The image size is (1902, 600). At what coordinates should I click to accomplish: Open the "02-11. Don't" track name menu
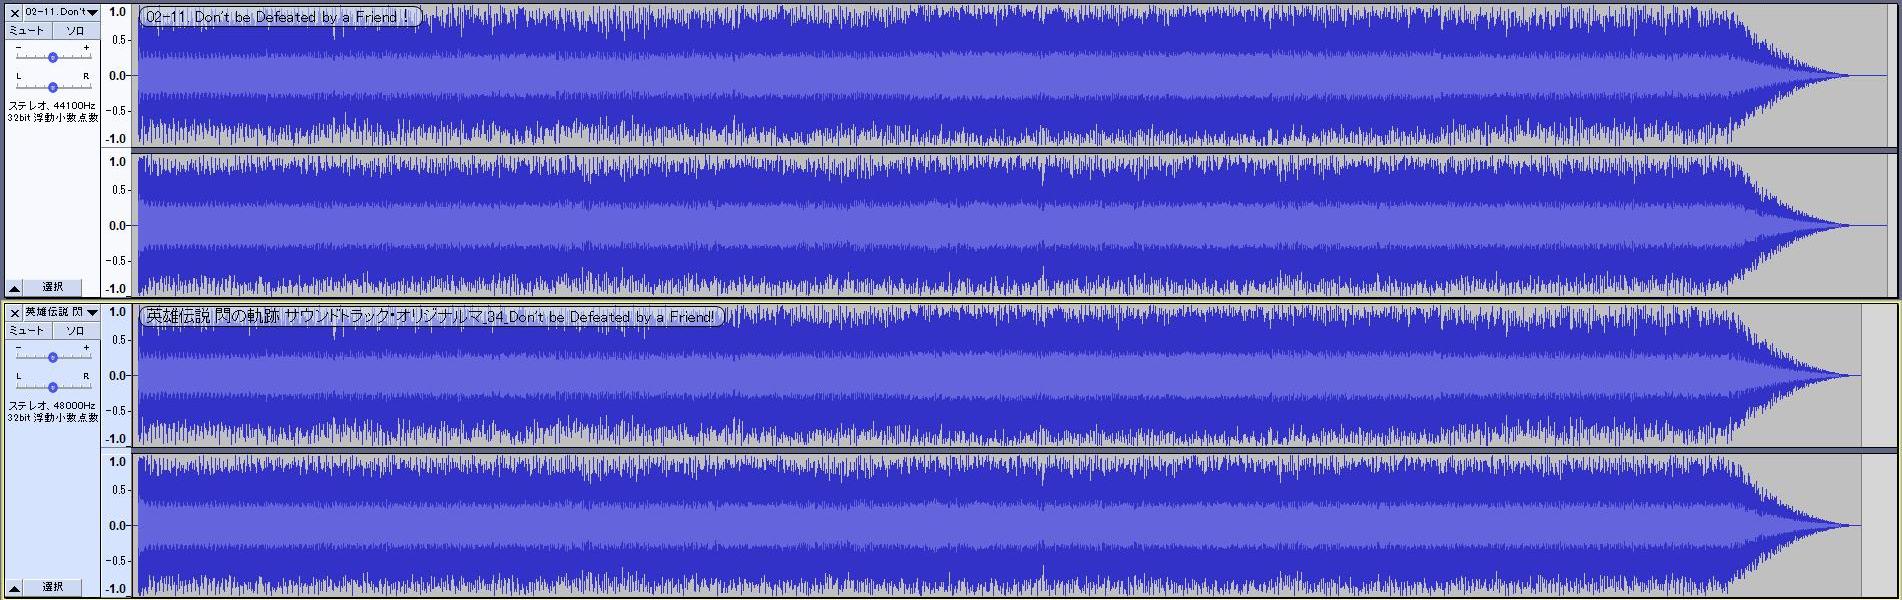pos(61,13)
